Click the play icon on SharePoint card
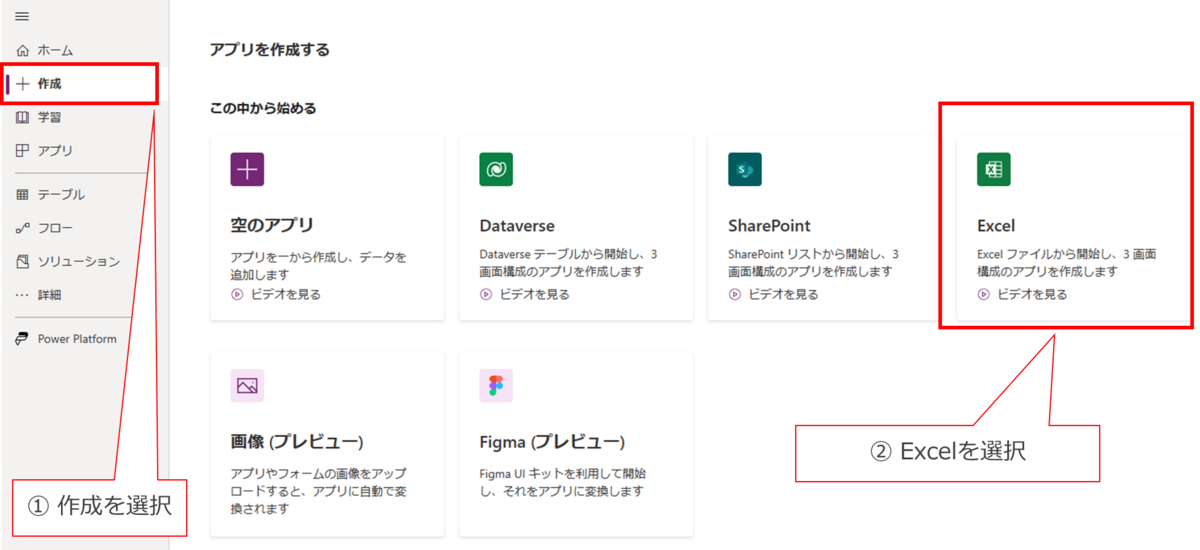The width and height of the screenshot is (1200, 550). (x=735, y=294)
